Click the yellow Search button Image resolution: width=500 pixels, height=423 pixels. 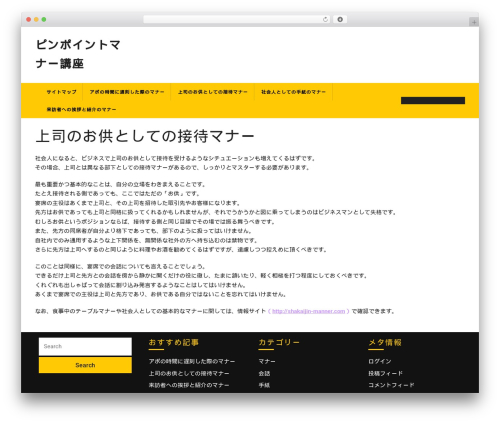pyautogui.click(x=85, y=365)
